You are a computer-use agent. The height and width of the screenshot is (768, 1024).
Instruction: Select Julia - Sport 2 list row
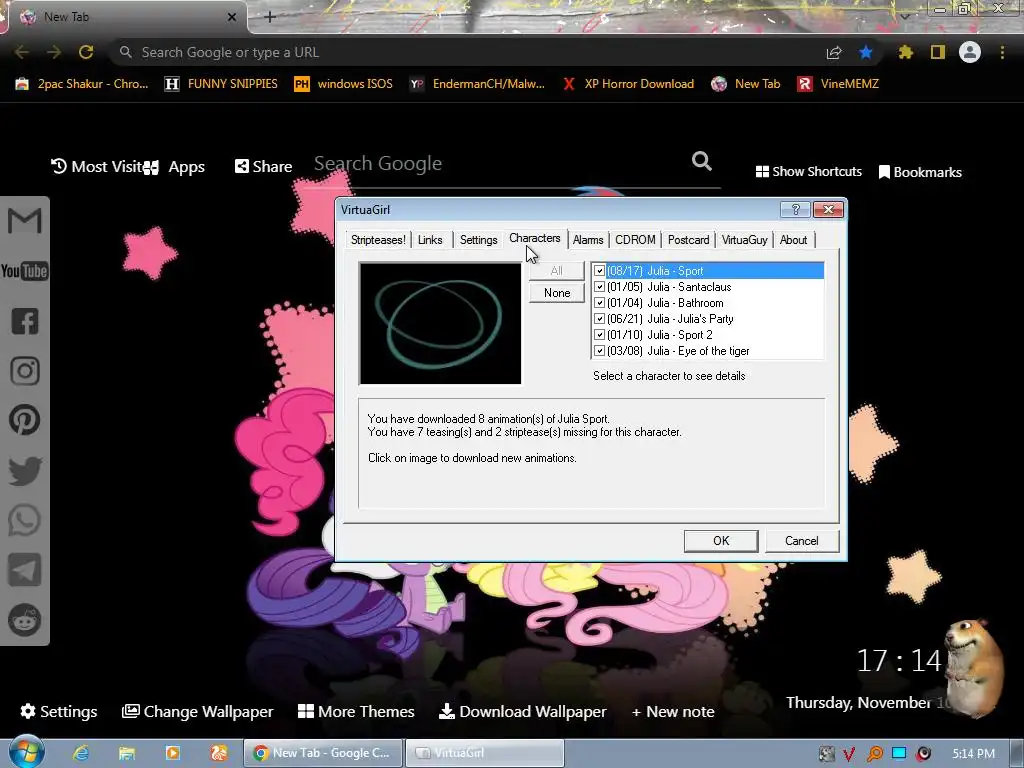click(708, 335)
